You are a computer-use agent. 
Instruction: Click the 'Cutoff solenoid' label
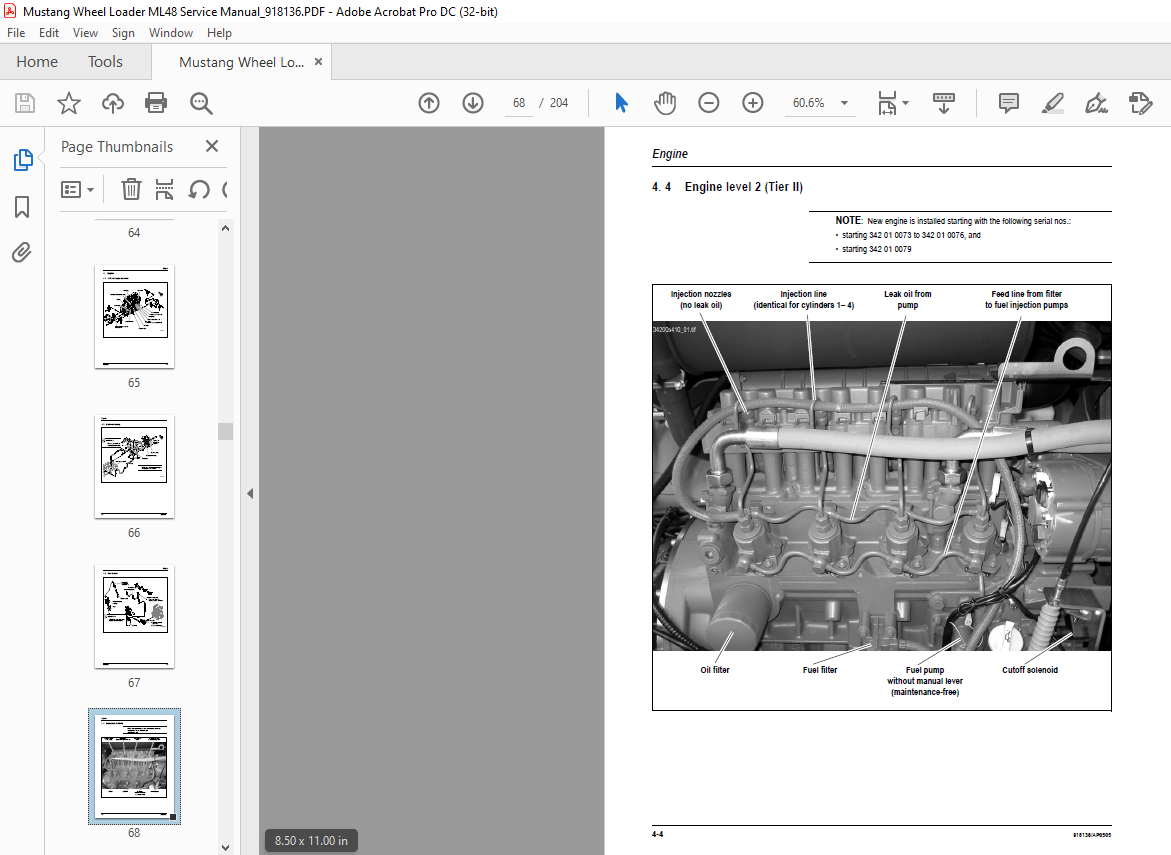click(1030, 670)
